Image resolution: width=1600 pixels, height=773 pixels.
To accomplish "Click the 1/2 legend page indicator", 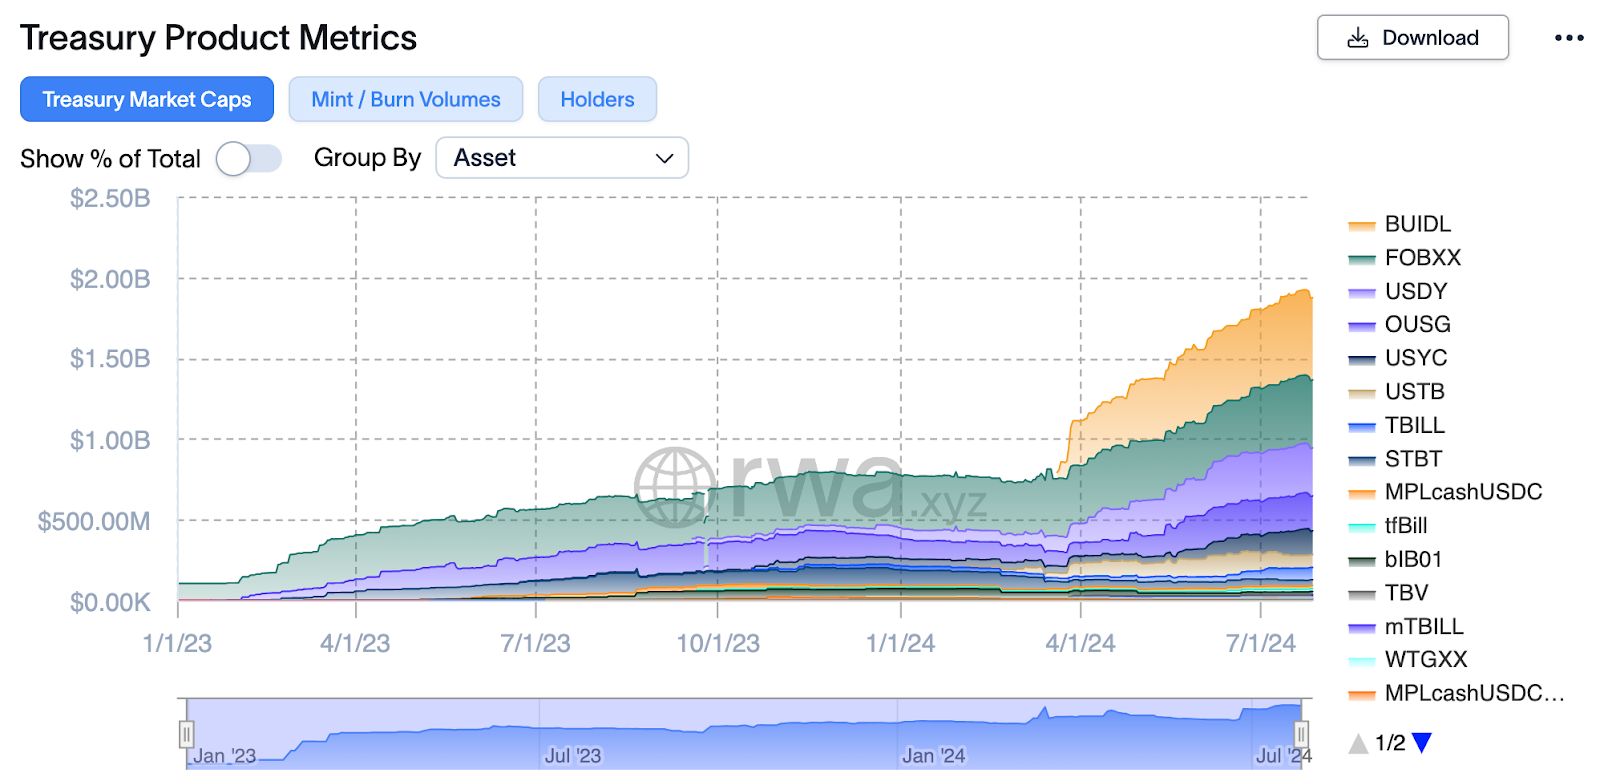I will [1390, 743].
